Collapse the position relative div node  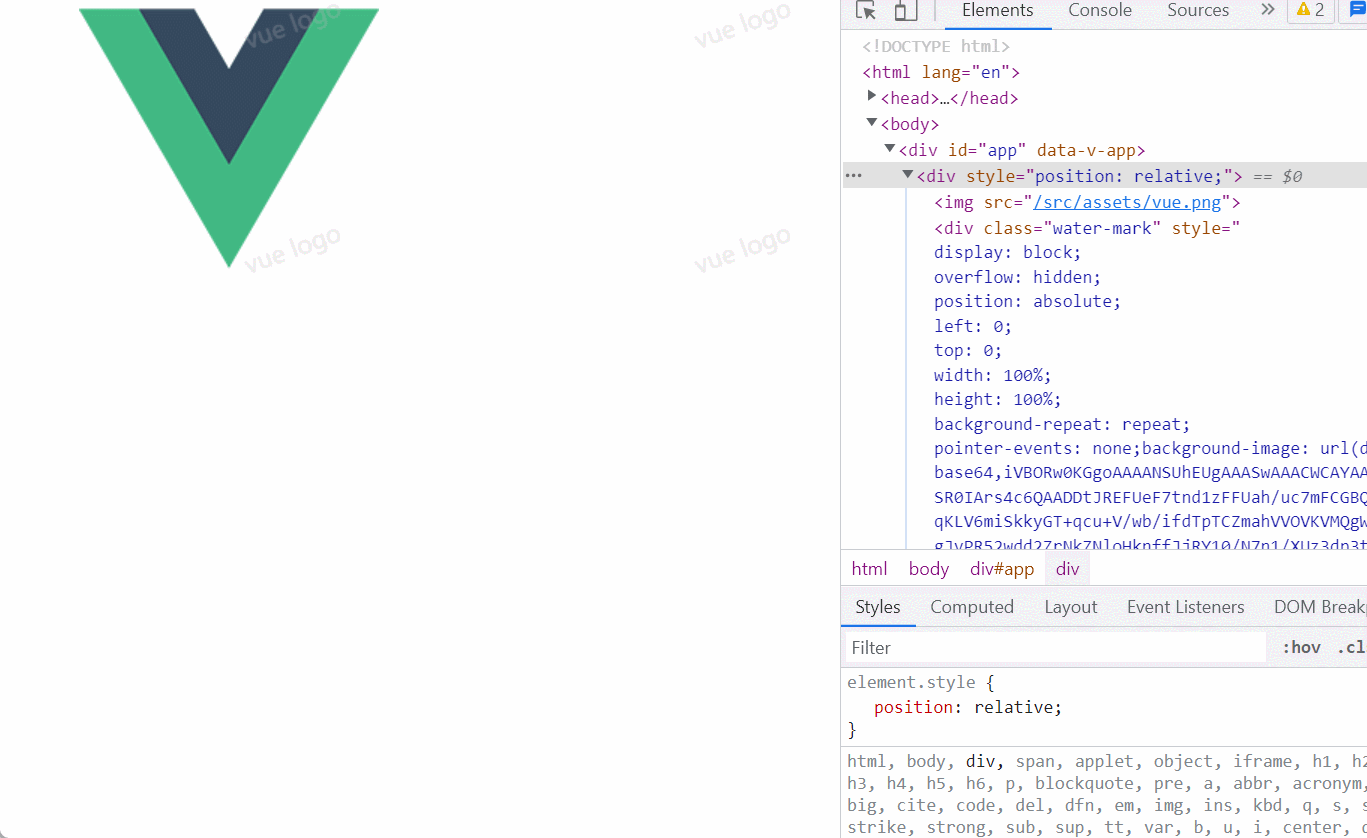point(908,175)
